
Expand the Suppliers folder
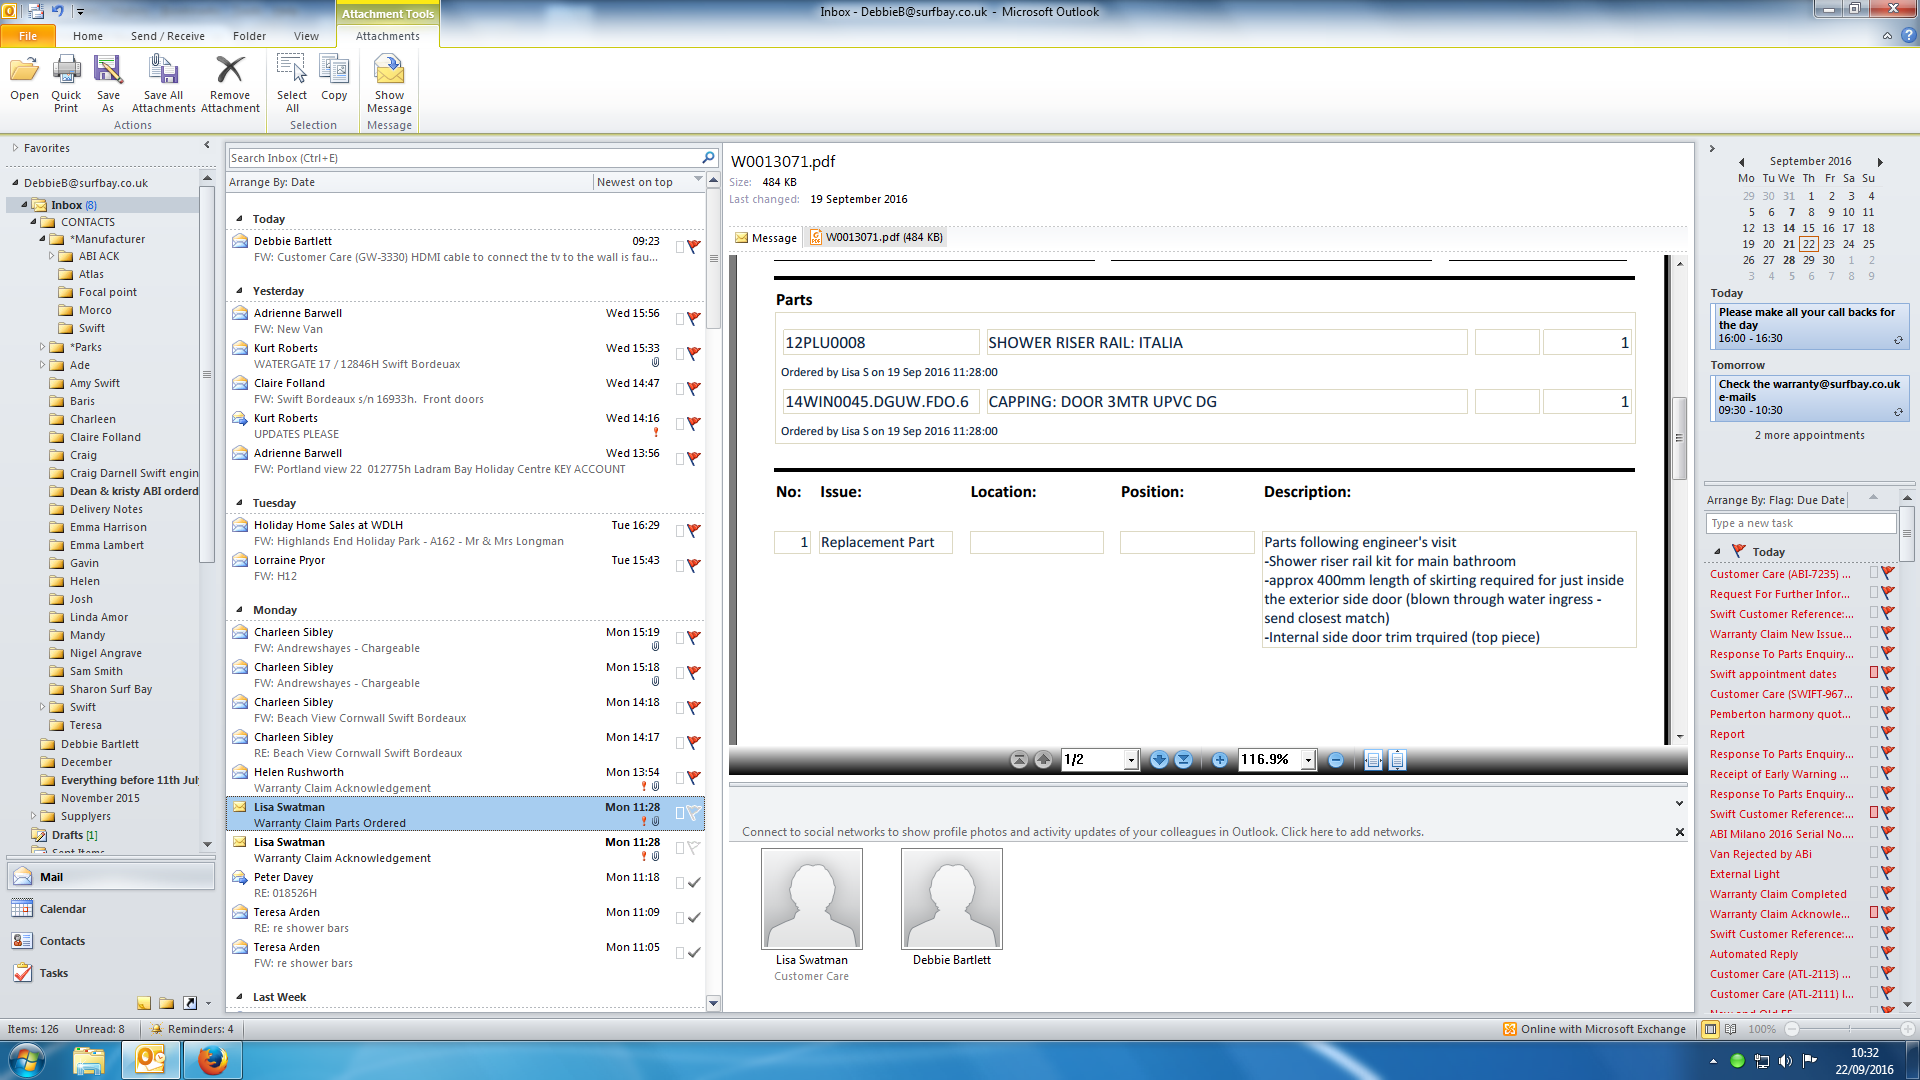click(x=34, y=816)
